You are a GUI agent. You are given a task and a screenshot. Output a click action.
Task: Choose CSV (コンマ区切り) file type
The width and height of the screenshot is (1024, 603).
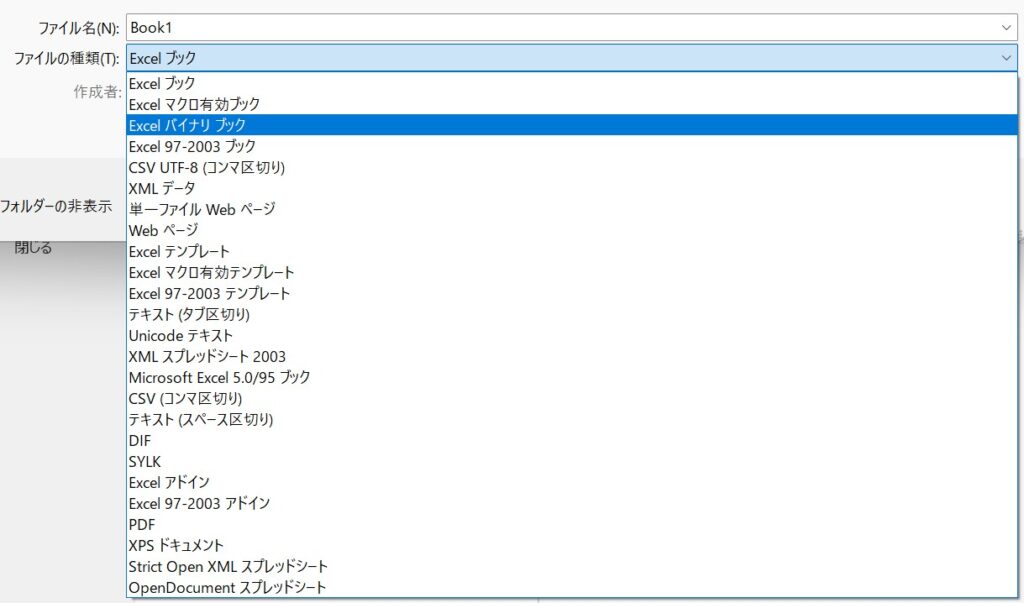(185, 398)
